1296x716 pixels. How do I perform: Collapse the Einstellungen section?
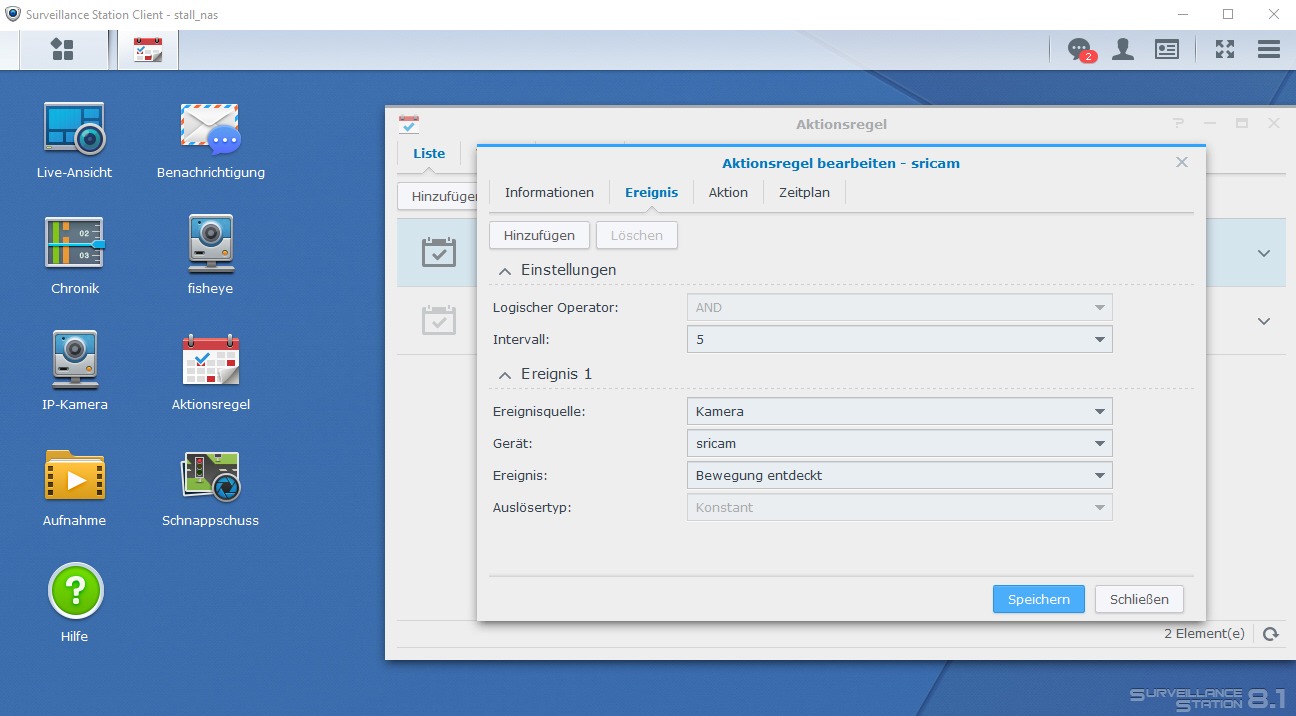(x=505, y=270)
